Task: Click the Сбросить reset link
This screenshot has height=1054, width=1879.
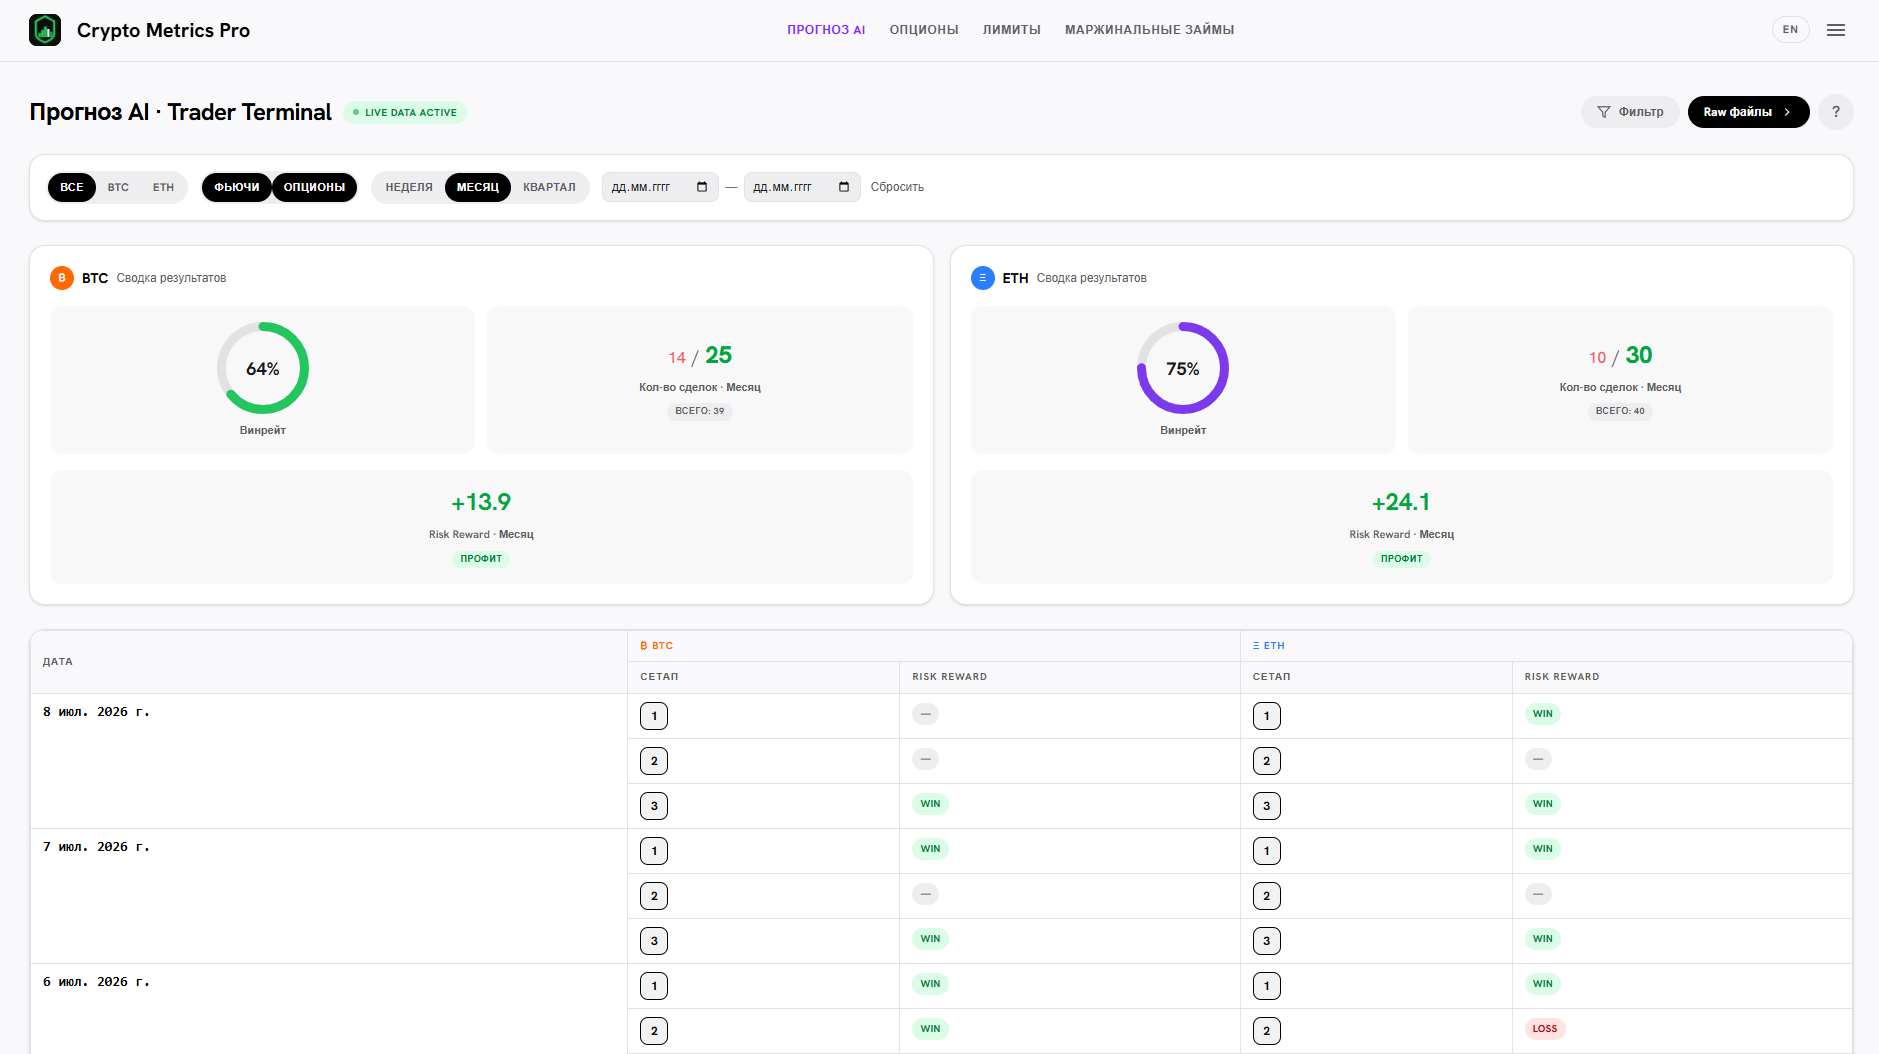Action: point(897,187)
